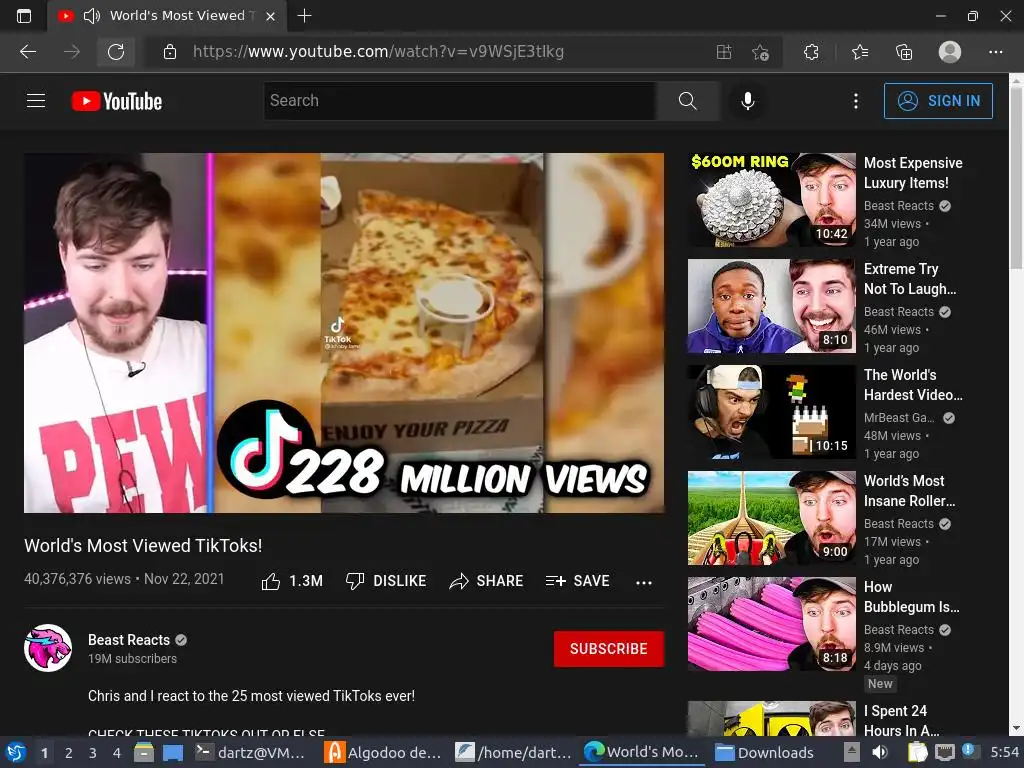Open taskbar file manager icon
1024x768 pixels.
click(144, 752)
